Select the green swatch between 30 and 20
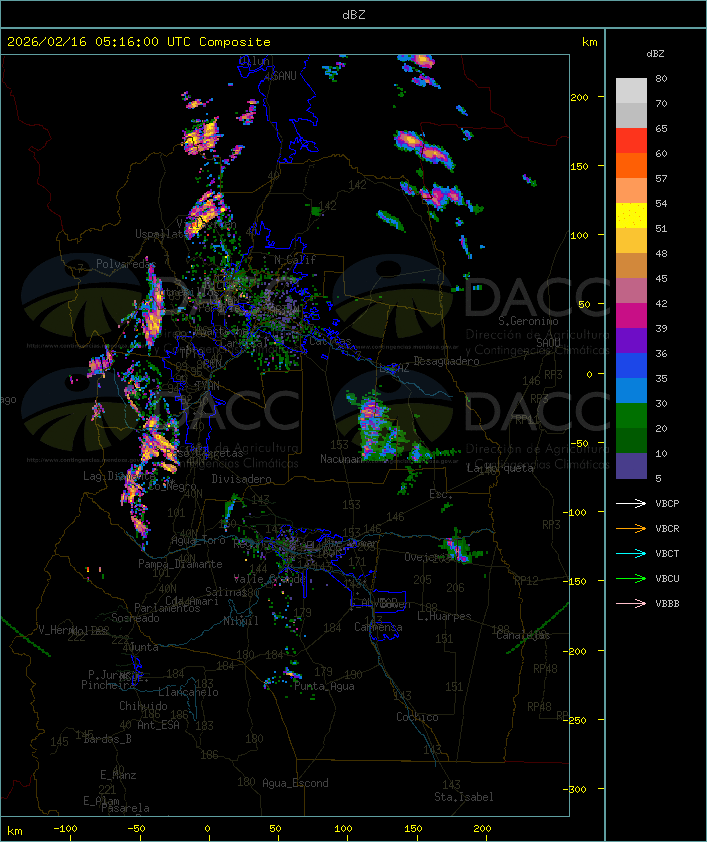This screenshot has width=707, height=842. point(631,416)
